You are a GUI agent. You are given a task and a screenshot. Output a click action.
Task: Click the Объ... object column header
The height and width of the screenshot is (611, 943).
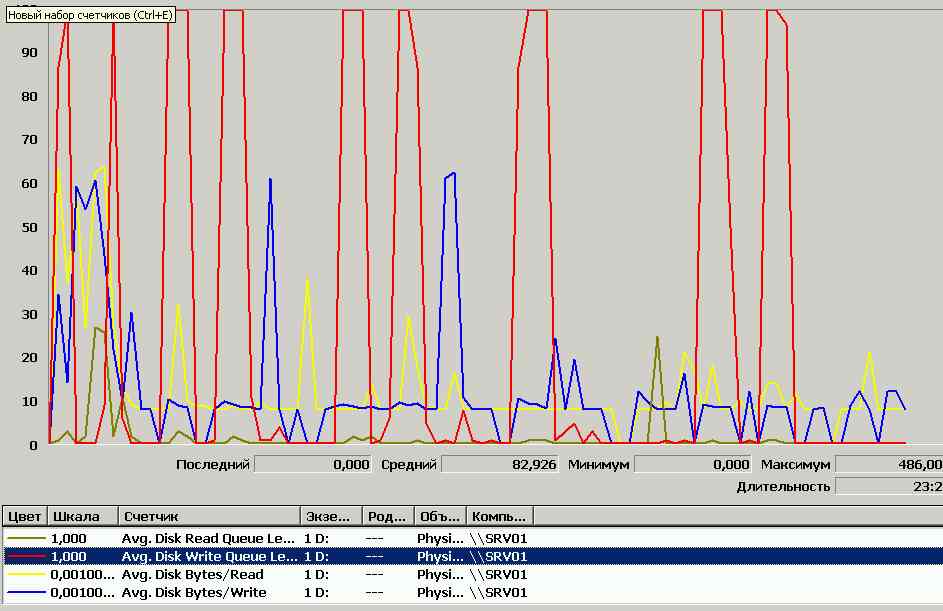[x=440, y=516]
